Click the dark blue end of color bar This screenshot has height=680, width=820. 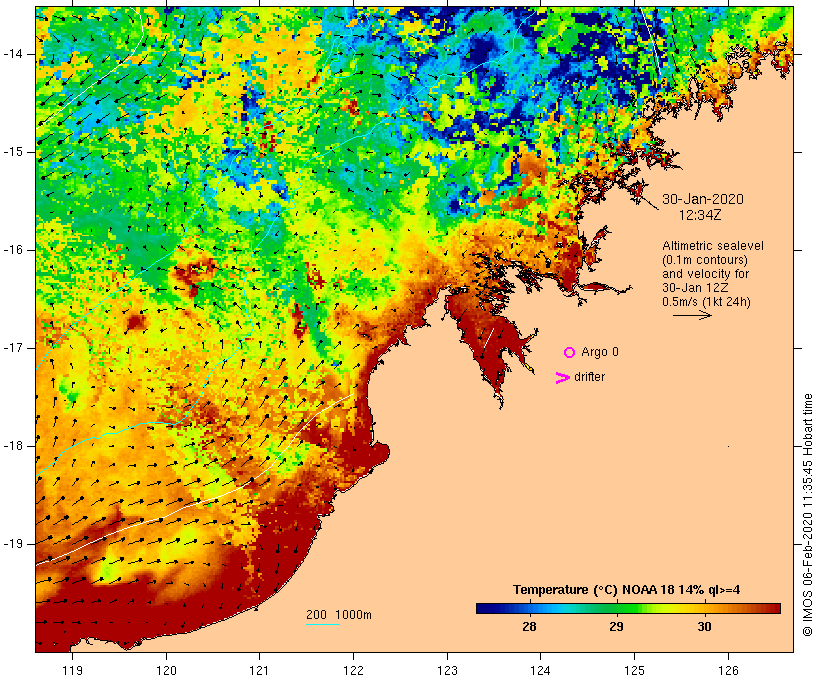[484, 608]
